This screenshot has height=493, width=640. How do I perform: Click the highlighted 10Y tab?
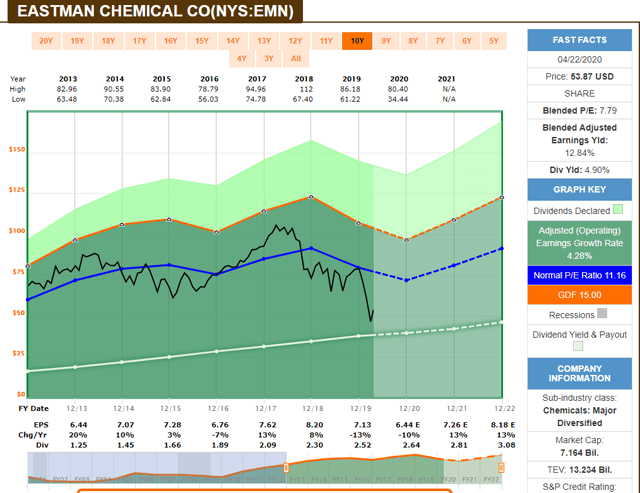[357, 41]
